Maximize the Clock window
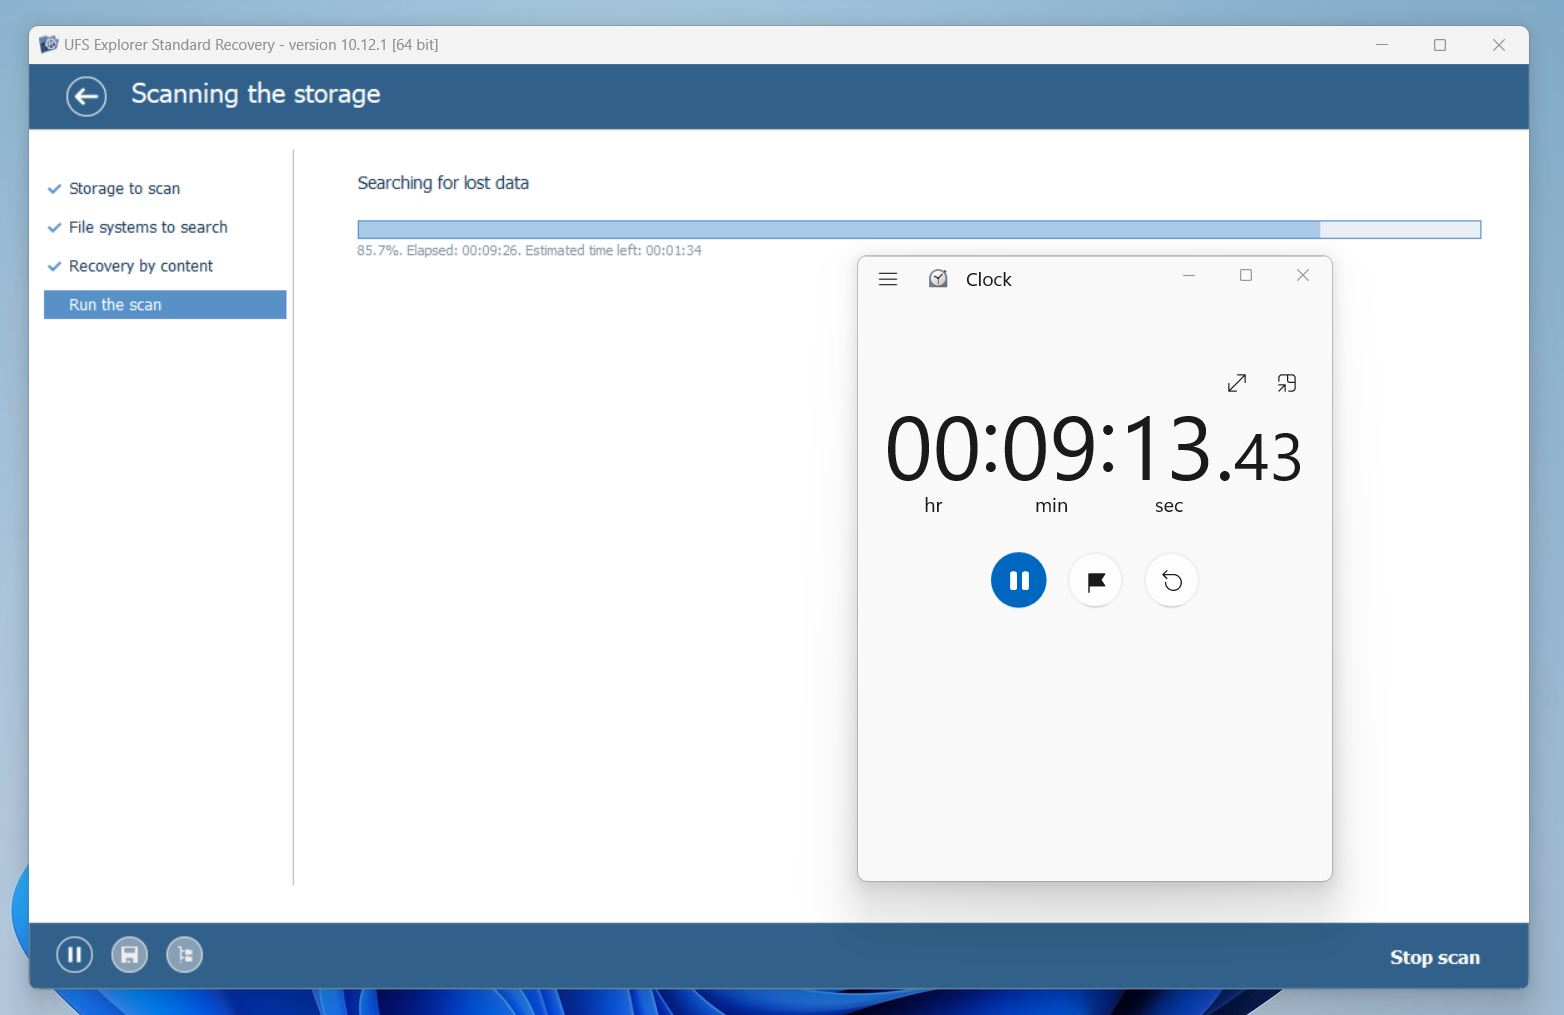1564x1015 pixels. coord(1246,276)
